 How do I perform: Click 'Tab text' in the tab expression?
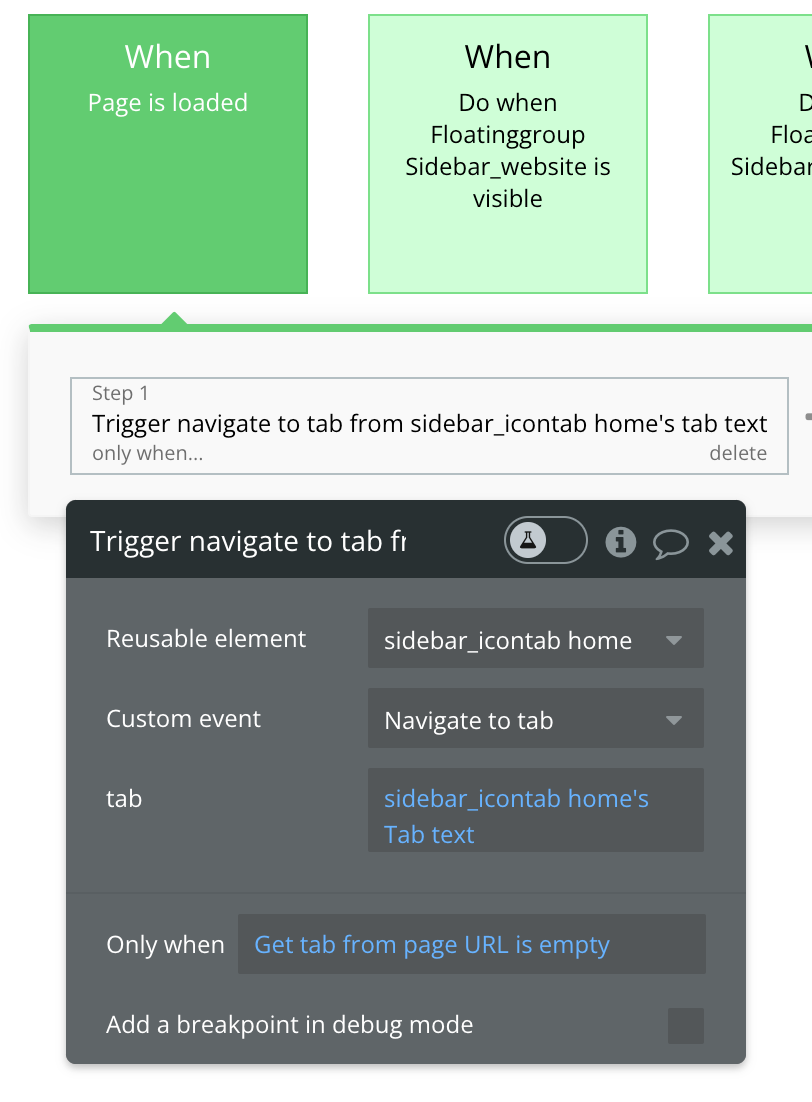click(x=429, y=835)
